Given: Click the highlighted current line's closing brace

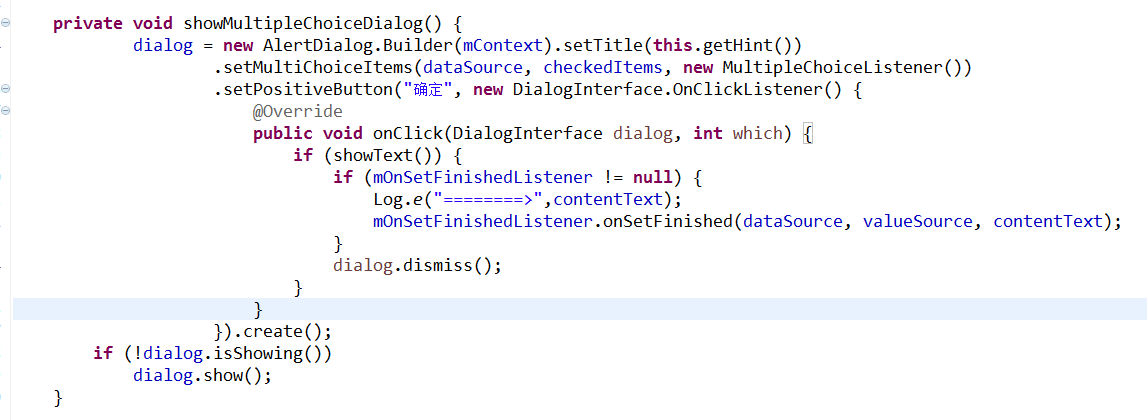Looking at the screenshot, I should (x=258, y=310).
